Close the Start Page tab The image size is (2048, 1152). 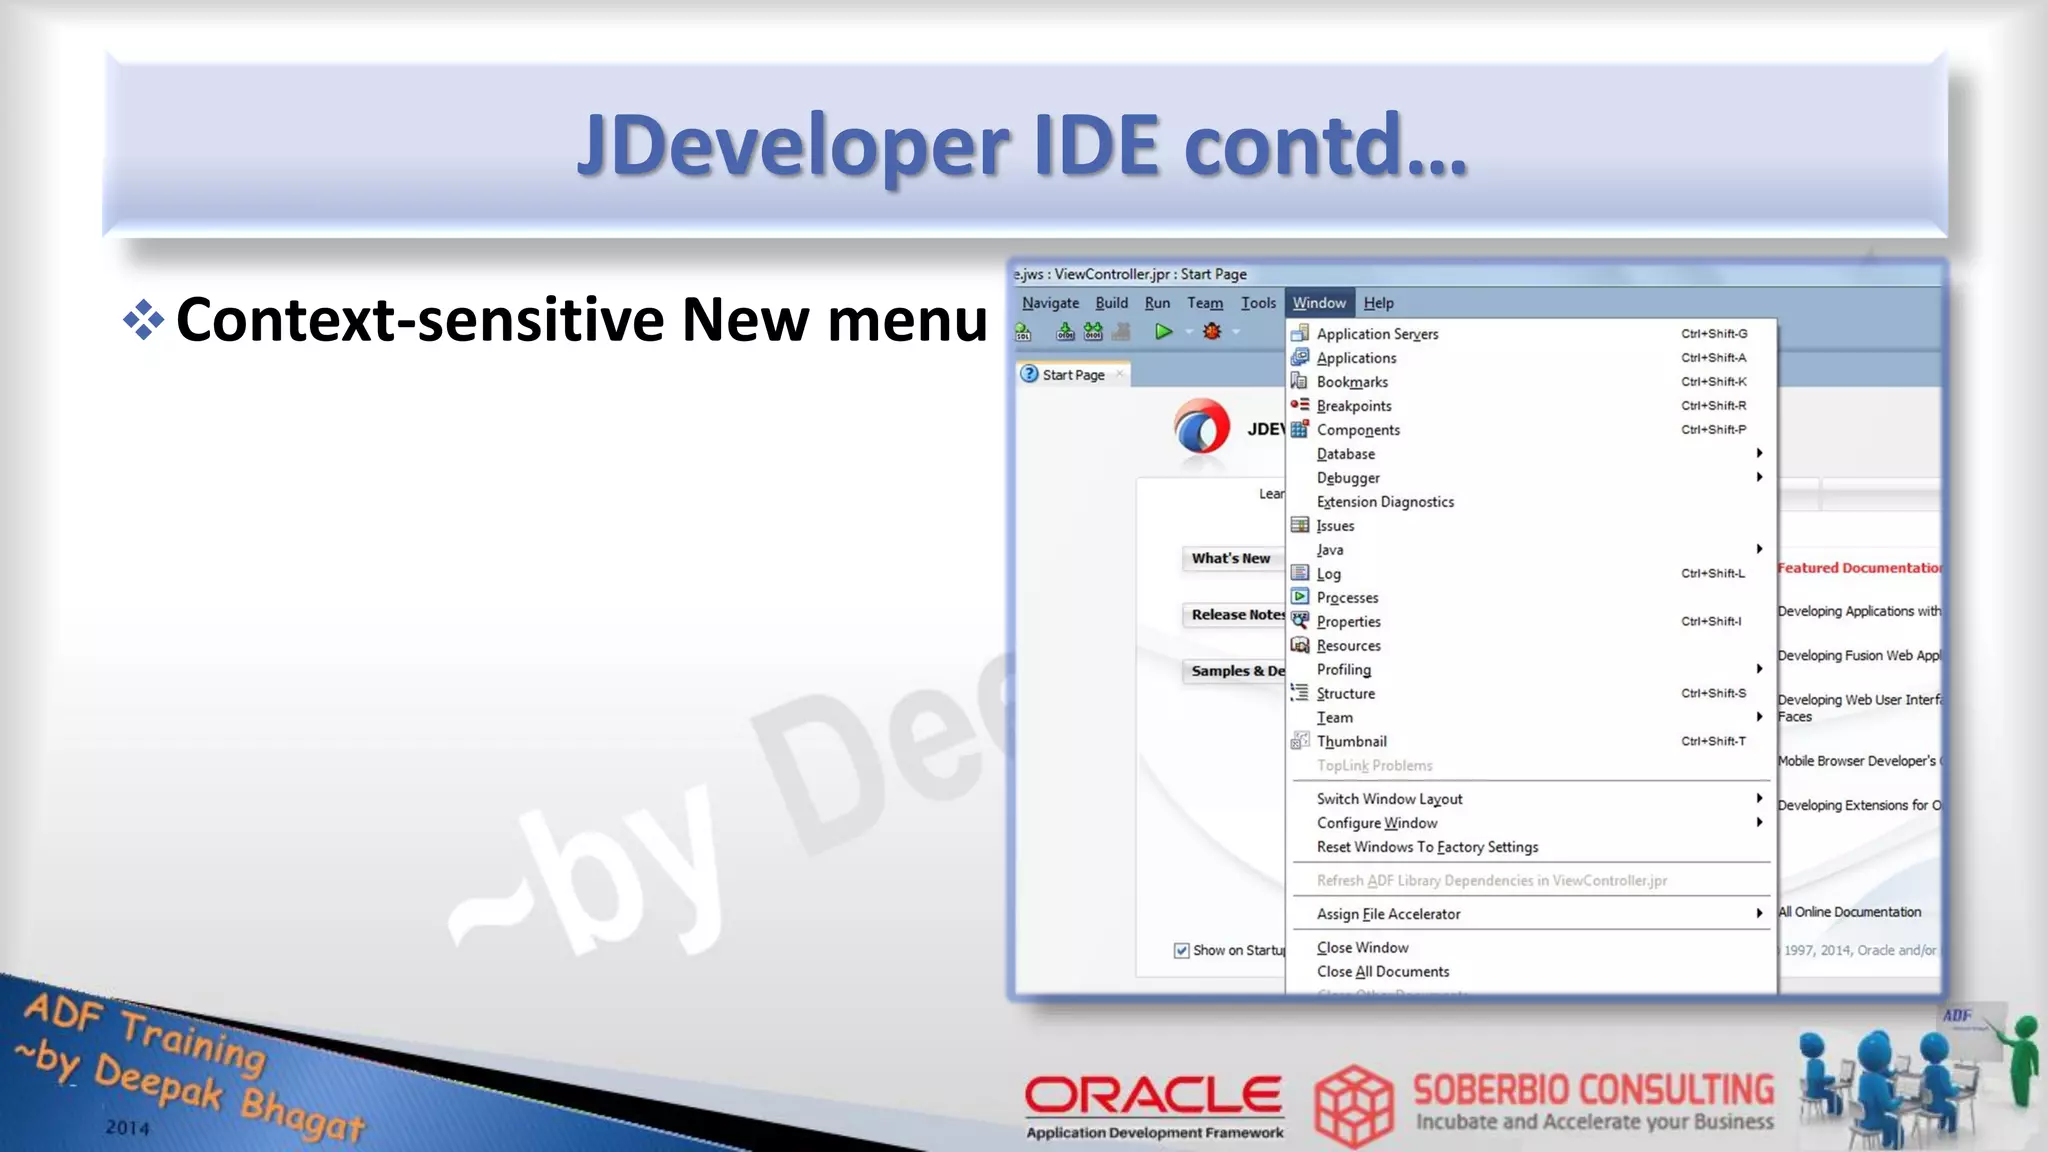click(1120, 374)
